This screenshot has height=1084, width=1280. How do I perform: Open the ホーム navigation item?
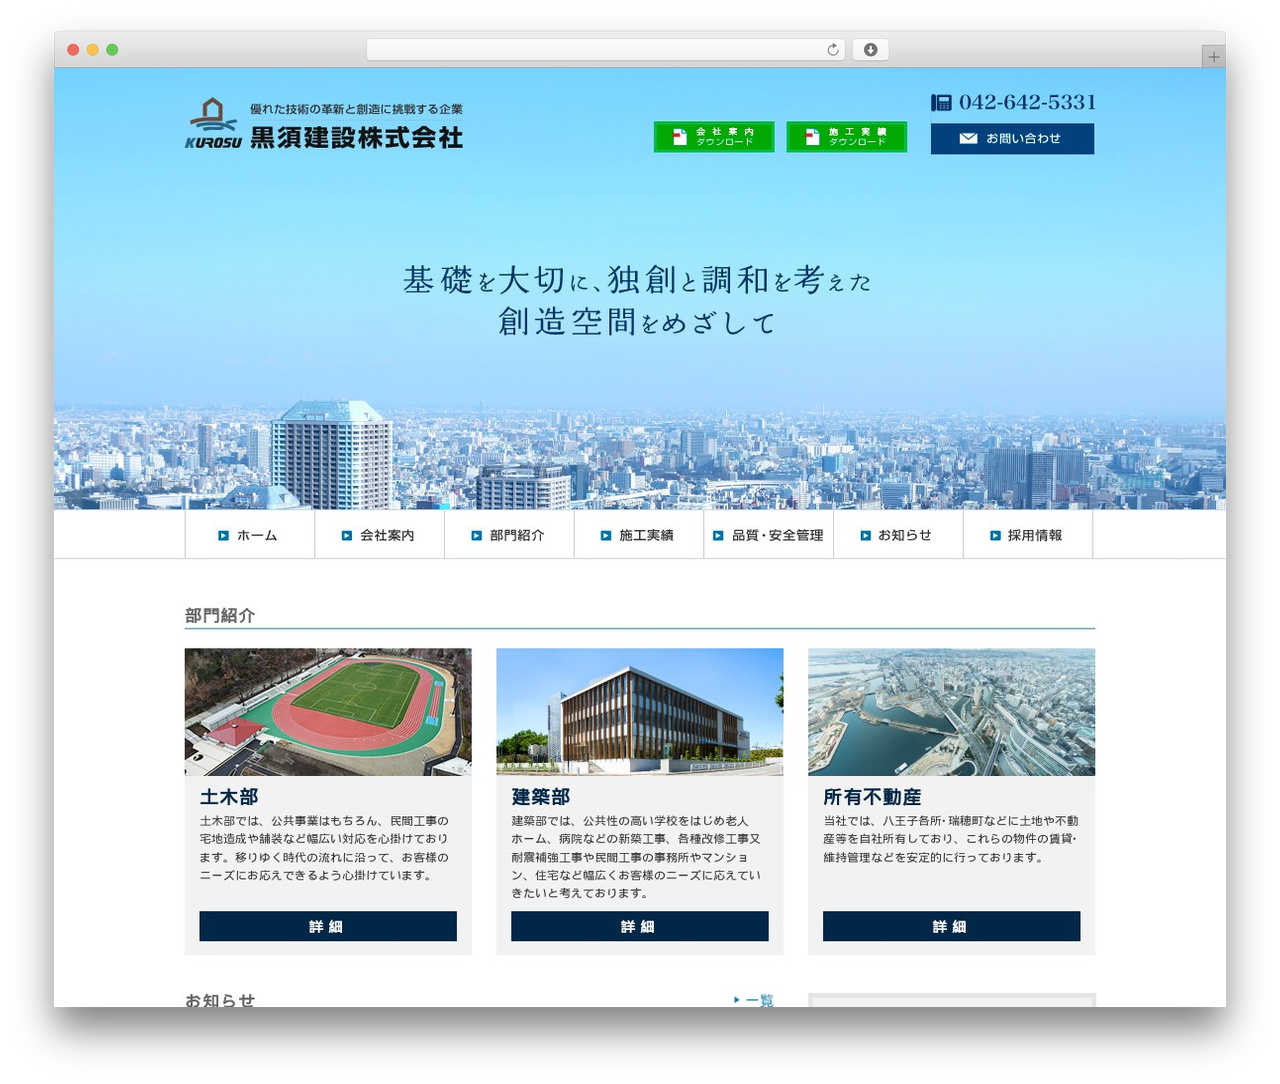click(250, 535)
